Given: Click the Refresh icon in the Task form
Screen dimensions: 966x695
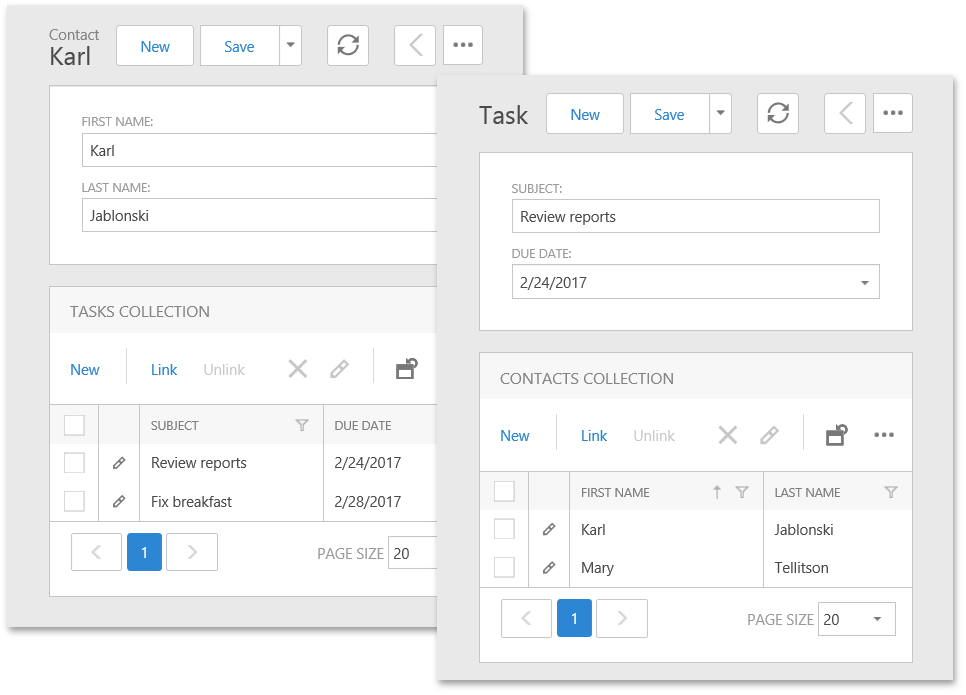Looking at the screenshot, I should [777, 114].
